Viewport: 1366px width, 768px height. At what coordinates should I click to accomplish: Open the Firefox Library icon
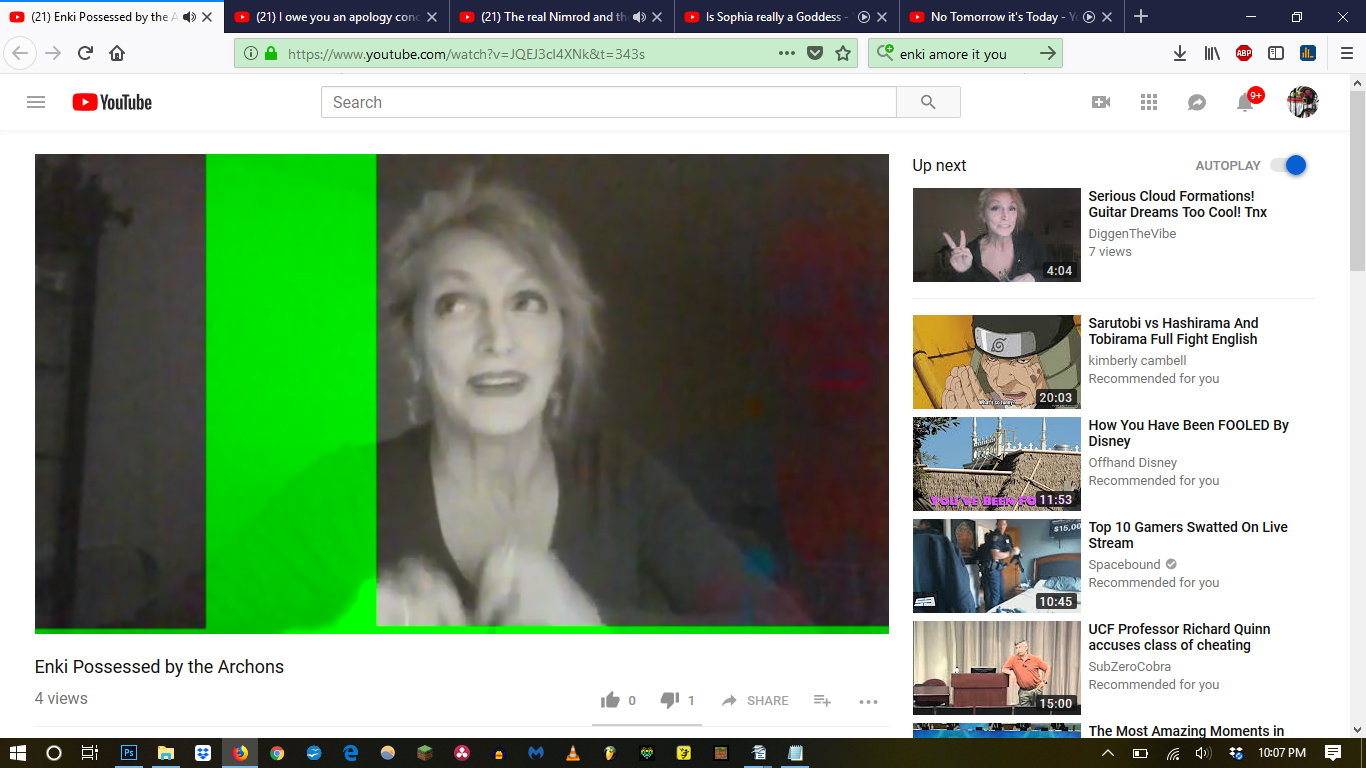[1212, 53]
